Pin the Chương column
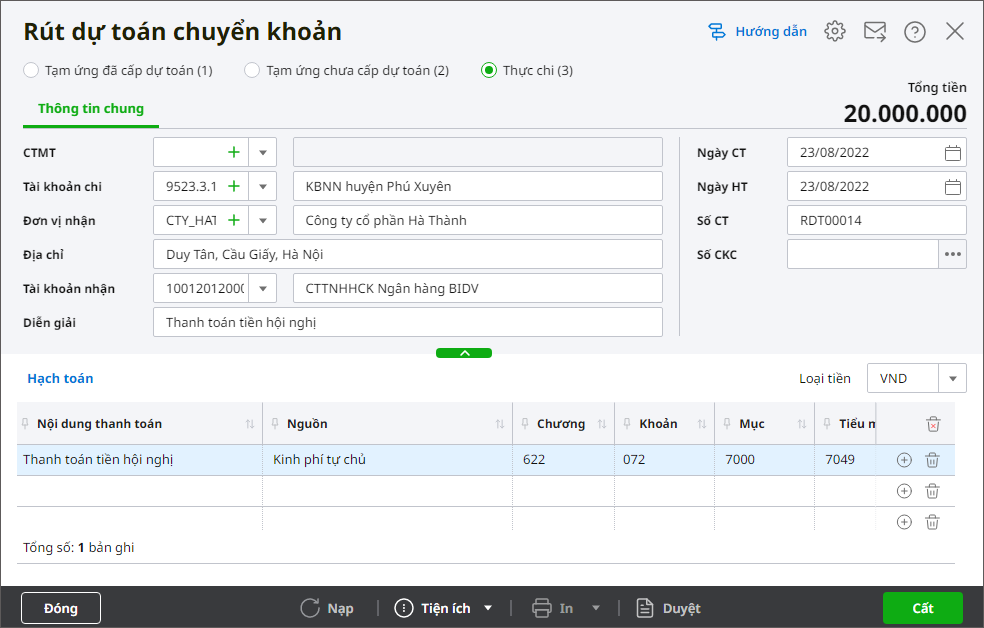Viewport: 984px width, 628px height. click(x=525, y=424)
